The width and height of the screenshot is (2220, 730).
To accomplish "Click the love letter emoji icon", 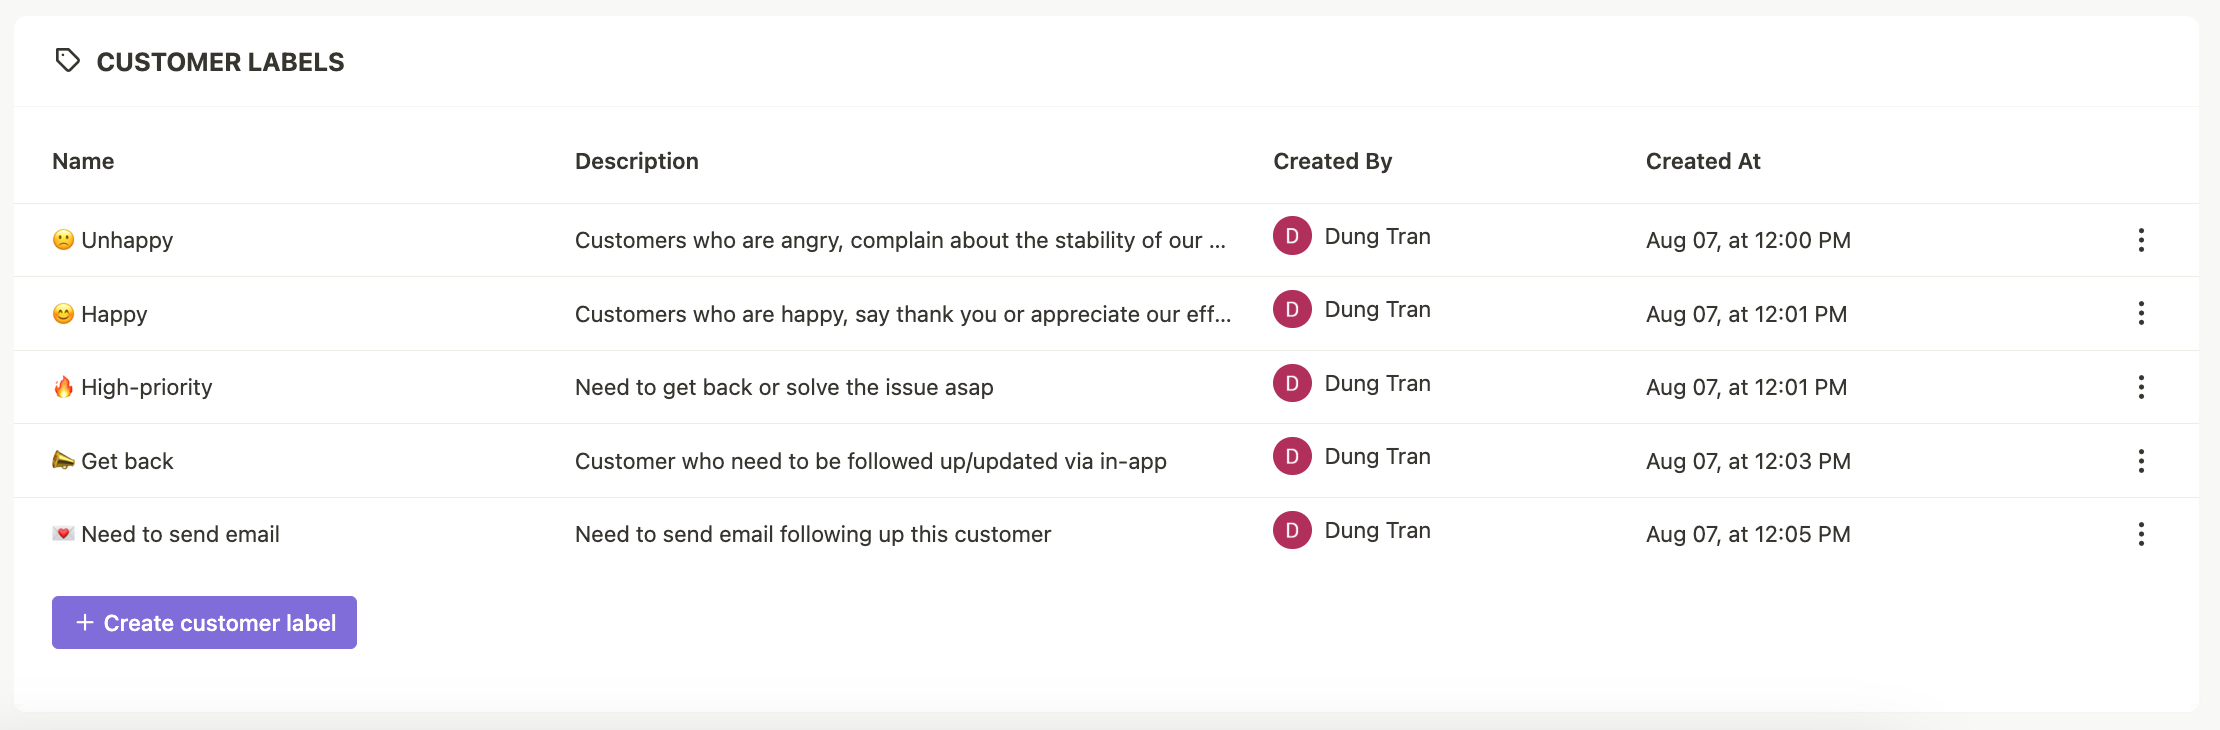I will coord(63,534).
